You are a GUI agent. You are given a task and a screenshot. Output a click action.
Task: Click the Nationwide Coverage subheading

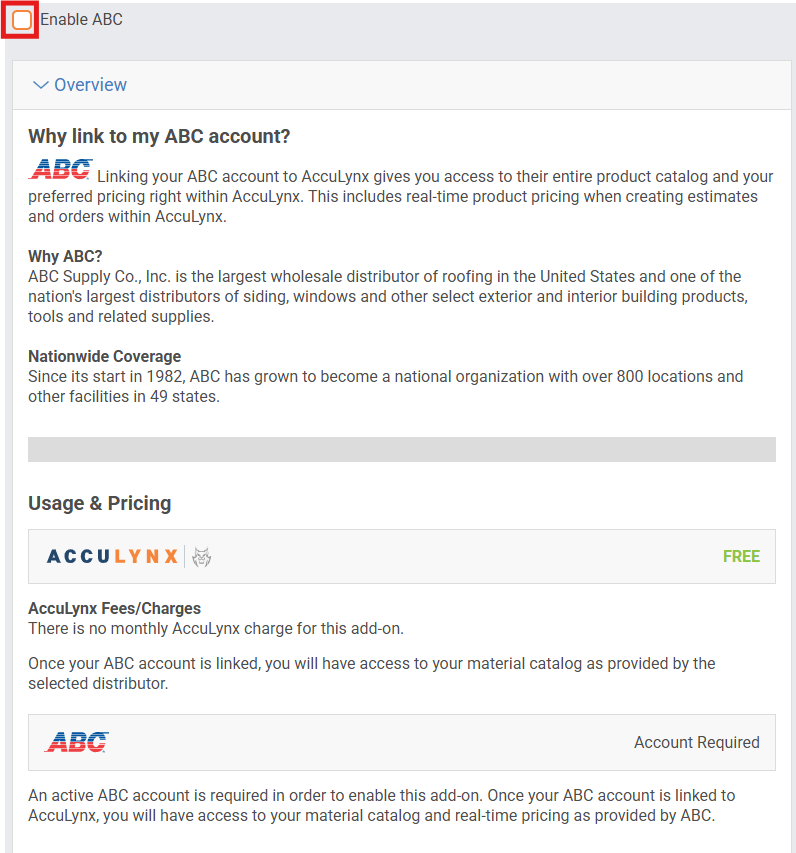pos(104,356)
